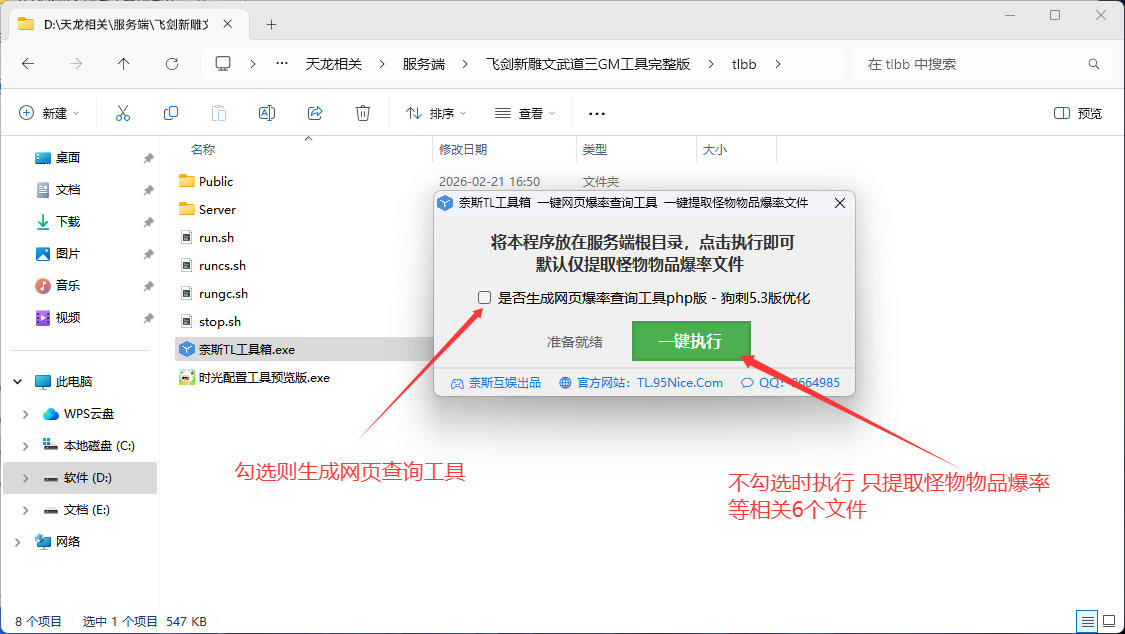This screenshot has width=1125, height=634.
Task: Open the 查看 view dropdown
Action: [x=525, y=113]
